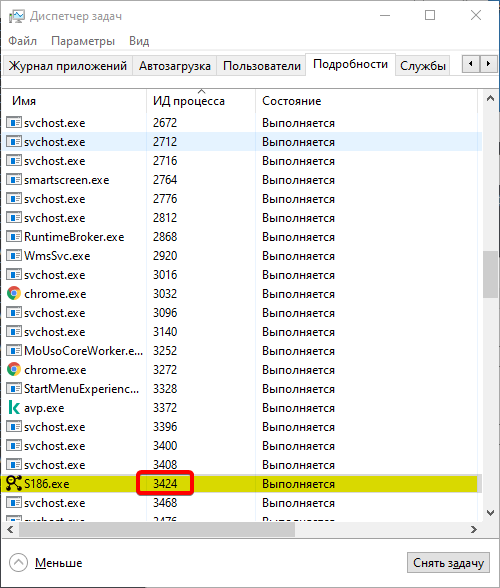Collapse view with the Меньше arrow icon
The height and width of the screenshot is (588, 500).
[x=18, y=563]
